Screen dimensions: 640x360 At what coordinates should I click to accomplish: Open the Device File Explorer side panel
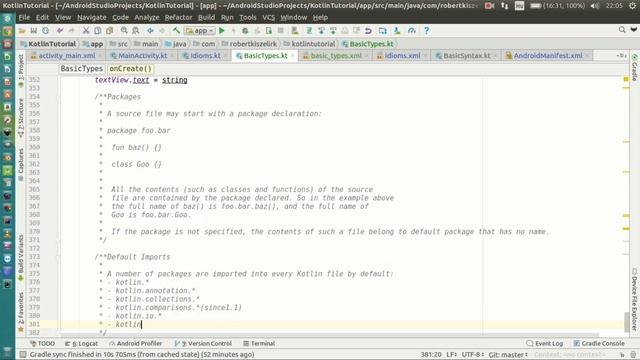click(634, 299)
